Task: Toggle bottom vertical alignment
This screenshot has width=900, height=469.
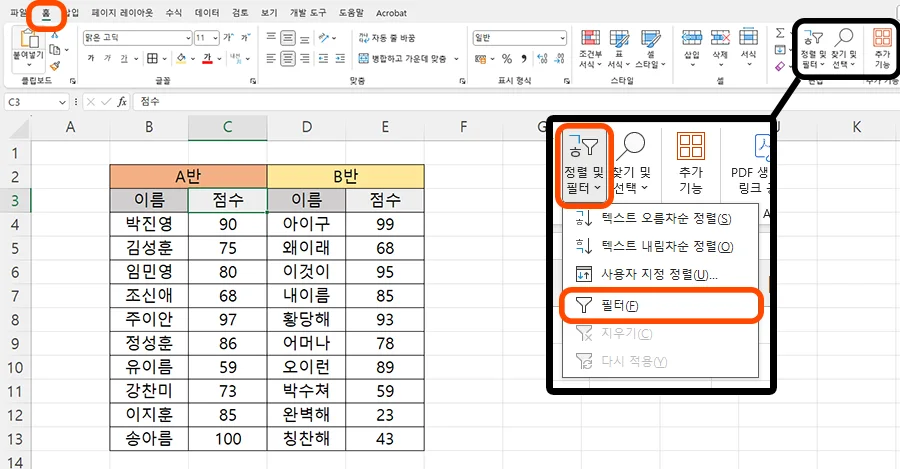Action: 305,38
